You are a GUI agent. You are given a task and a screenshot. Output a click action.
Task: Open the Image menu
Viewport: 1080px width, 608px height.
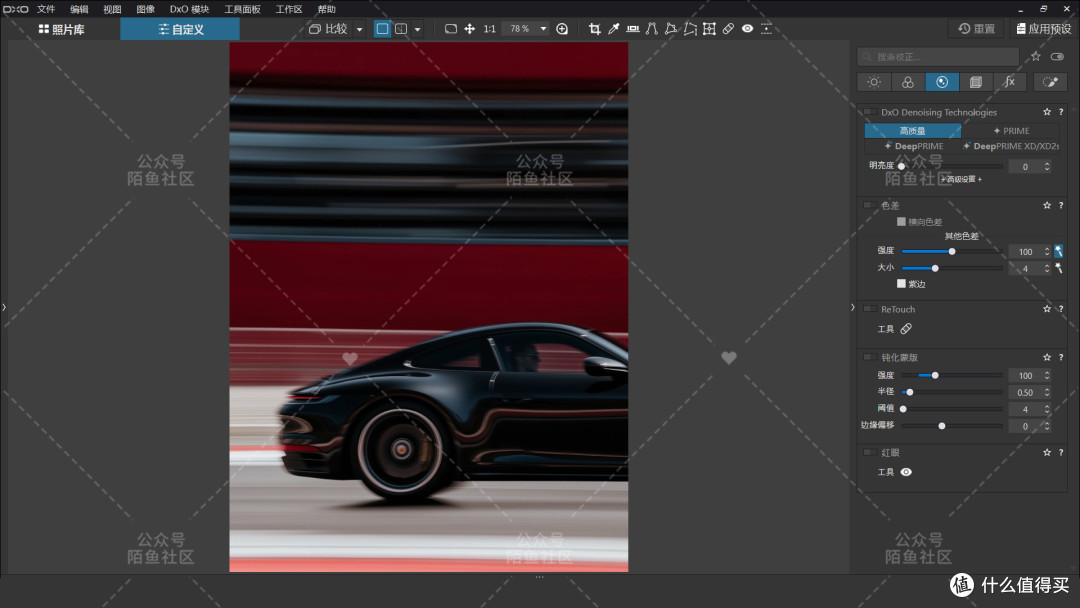click(x=145, y=9)
